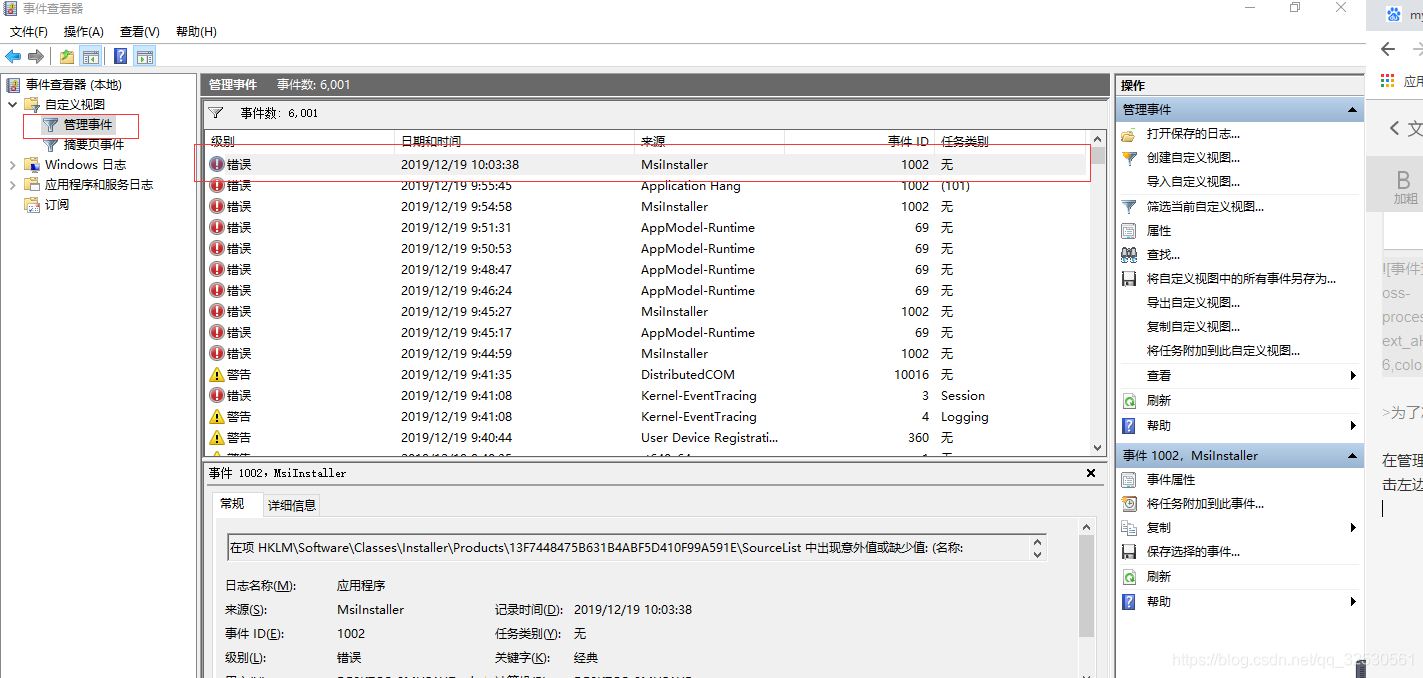Image resolution: width=1423 pixels, height=678 pixels.
Task: Select the AppModel-Runtime 9:51:31 event row
Action: [648, 228]
